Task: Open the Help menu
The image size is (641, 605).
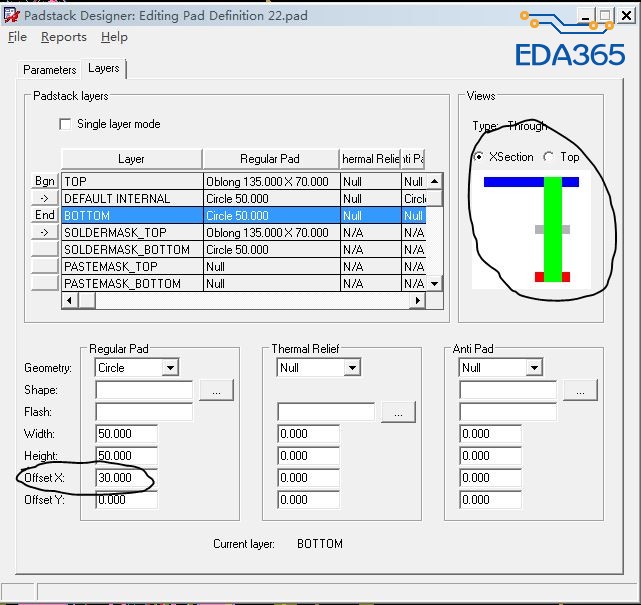Action: click(114, 37)
